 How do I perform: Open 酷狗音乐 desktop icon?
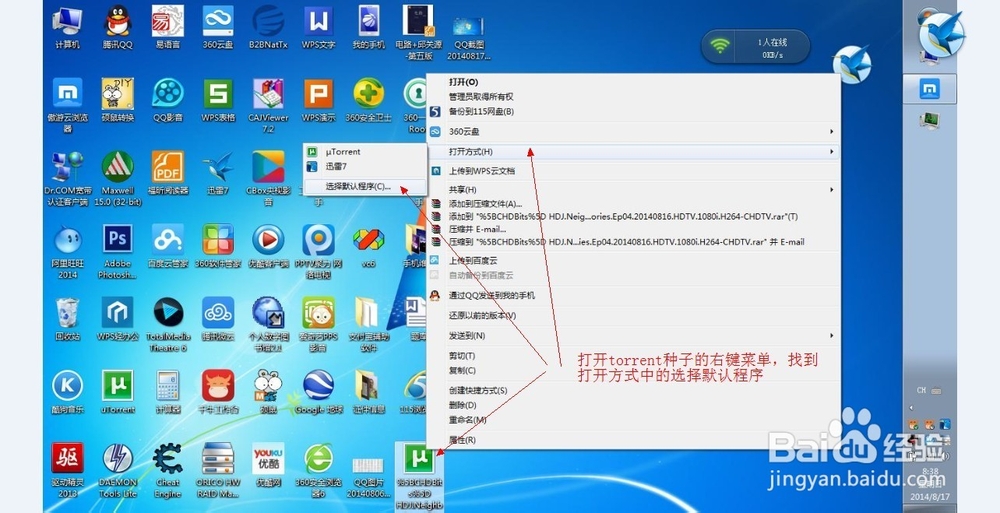68,392
